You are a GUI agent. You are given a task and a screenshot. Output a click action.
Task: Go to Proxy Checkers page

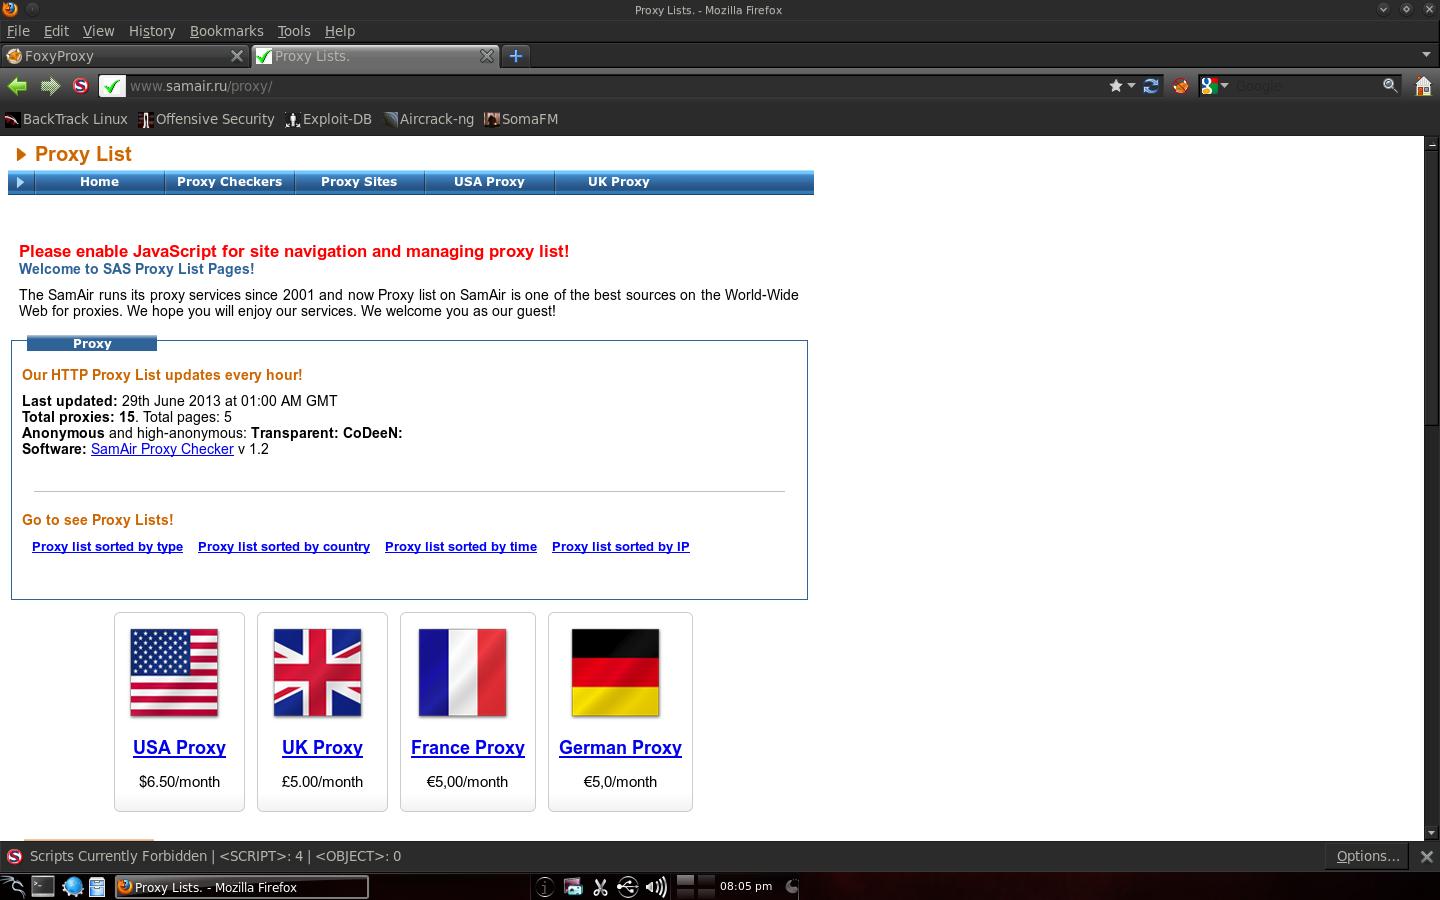229,182
